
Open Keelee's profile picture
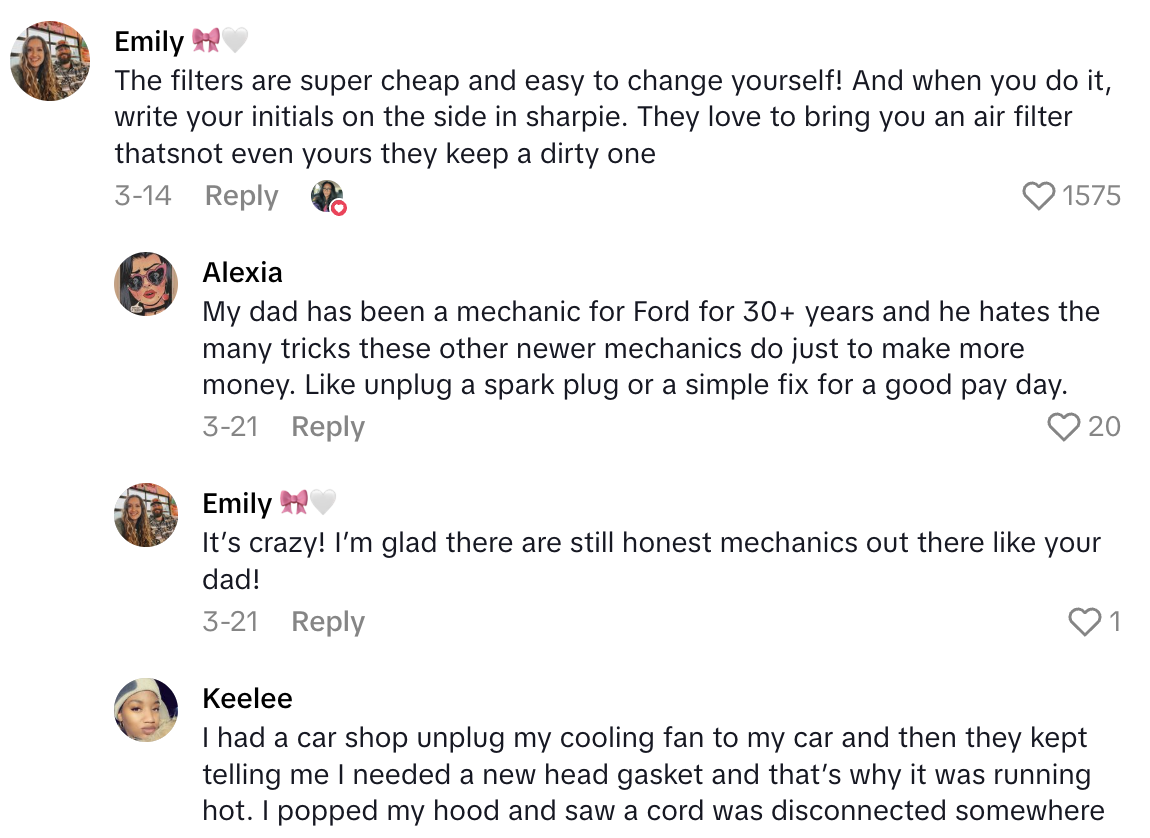click(x=146, y=710)
